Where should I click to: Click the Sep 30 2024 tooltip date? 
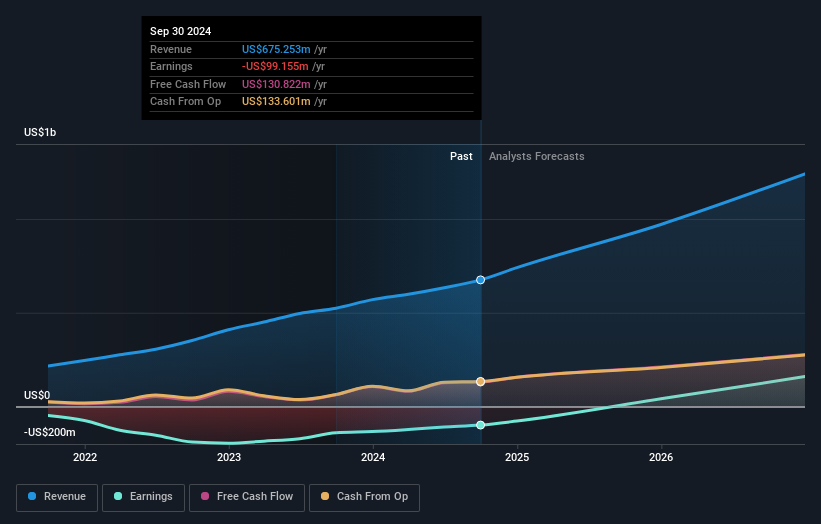181,31
